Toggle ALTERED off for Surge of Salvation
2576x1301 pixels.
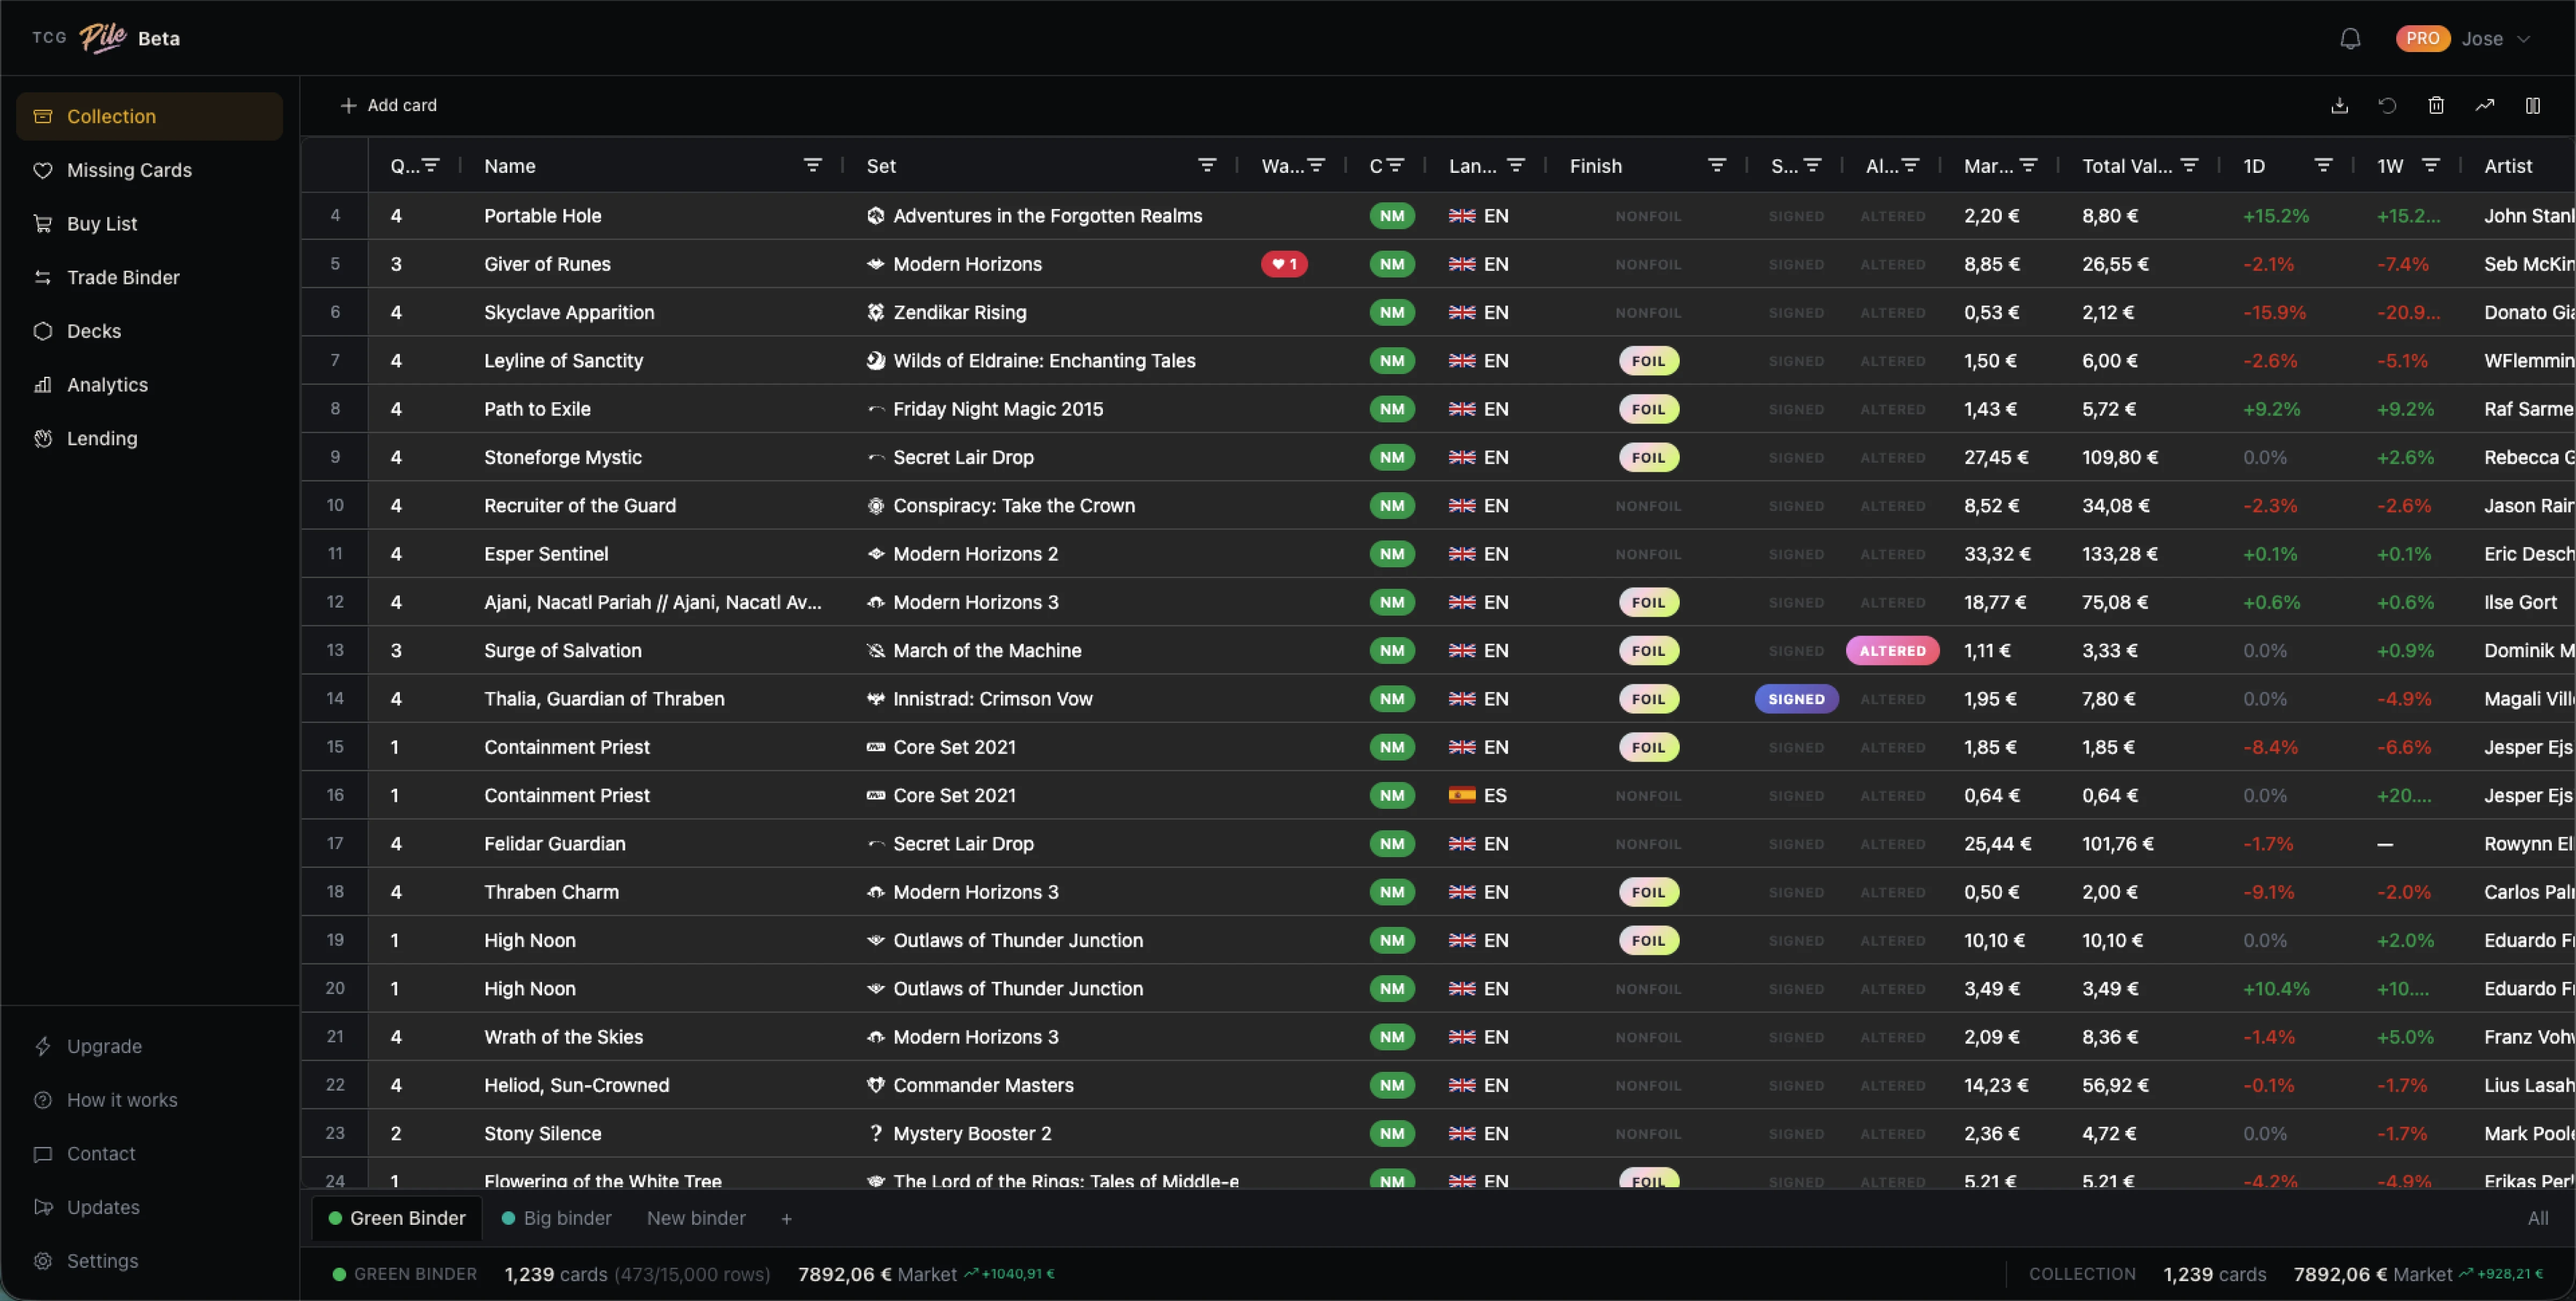(1892, 651)
